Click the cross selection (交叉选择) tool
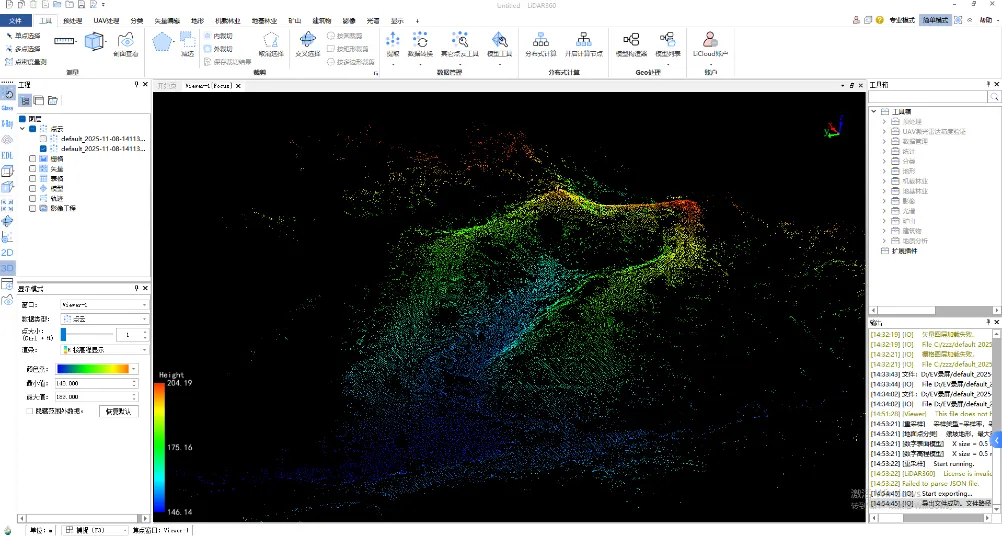 tap(307, 44)
